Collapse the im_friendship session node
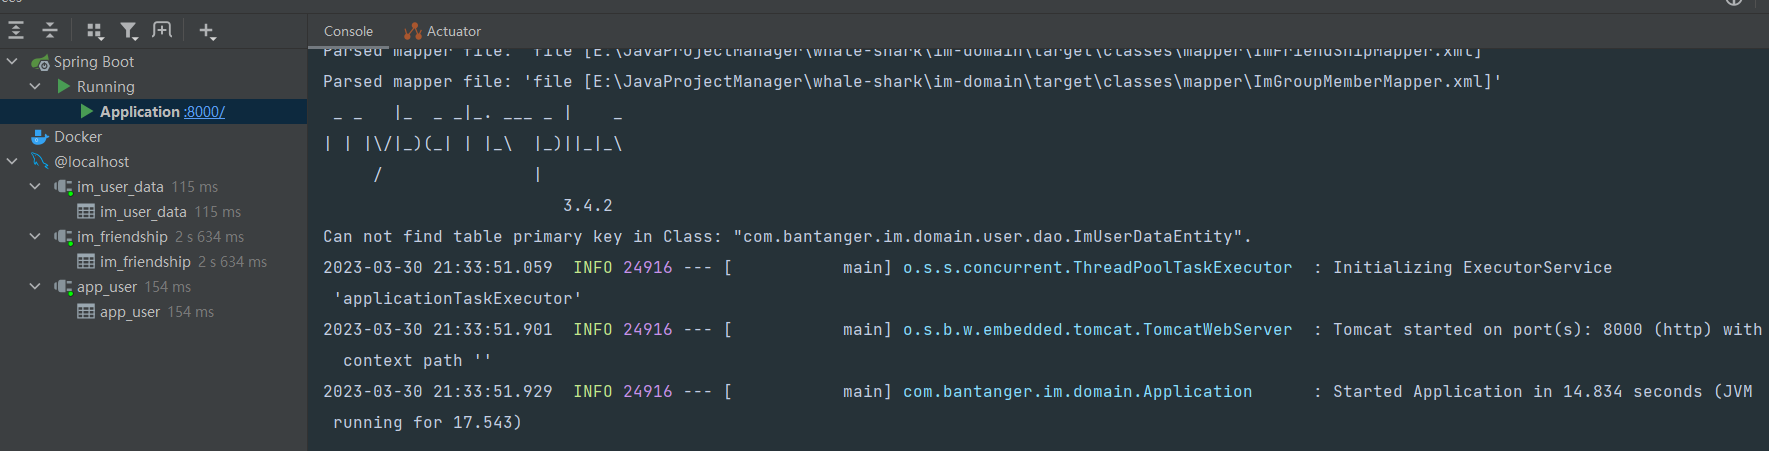1769x451 pixels. pyautogui.click(x=35, y=237)
